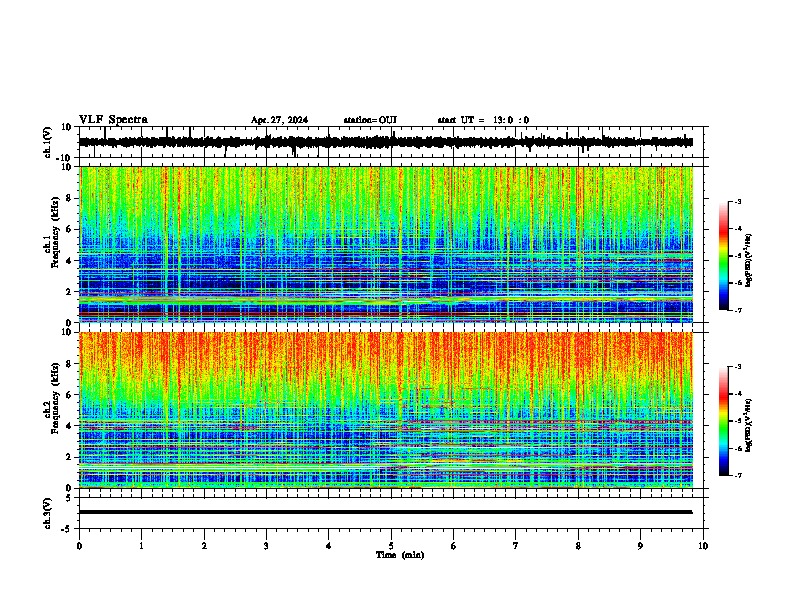Click the "5" tick on the Time axis
Image resolution: width=792 pixels, height=612 pixels.
[x=391, y=546]
